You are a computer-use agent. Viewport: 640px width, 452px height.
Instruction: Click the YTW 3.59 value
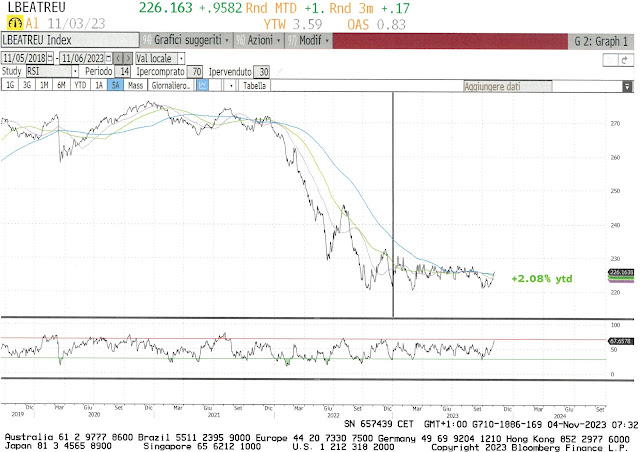(x=293, y=24)
